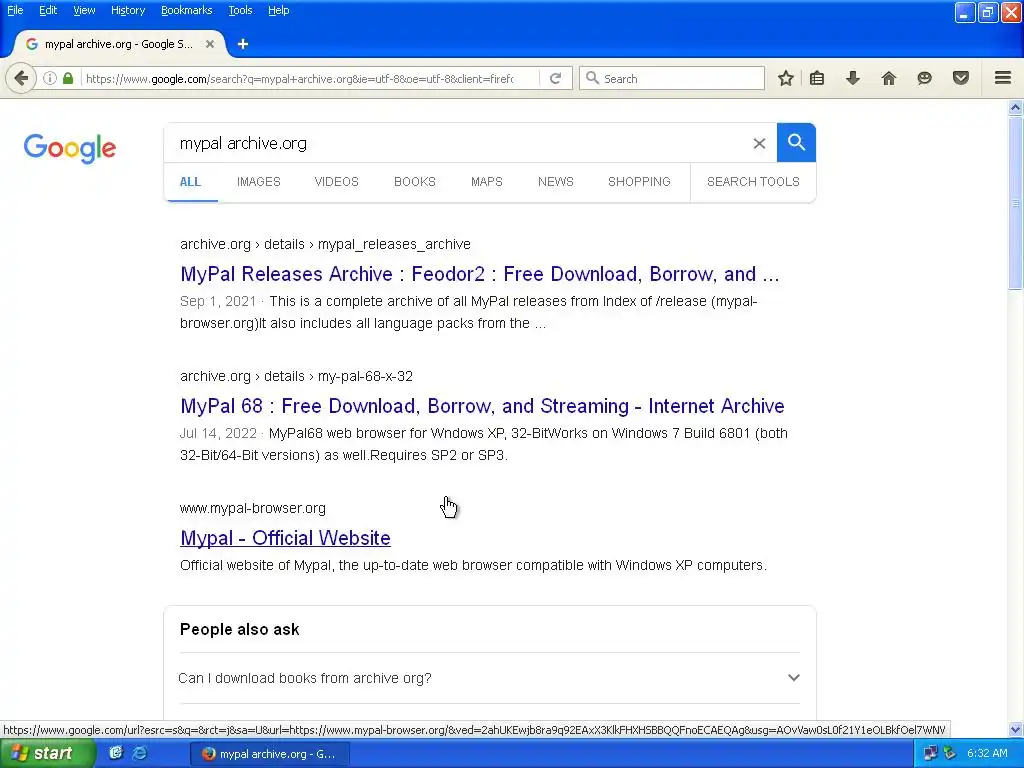1024x768 pixels.
Task: Click the Google search query field
Action: coord(457,143)
